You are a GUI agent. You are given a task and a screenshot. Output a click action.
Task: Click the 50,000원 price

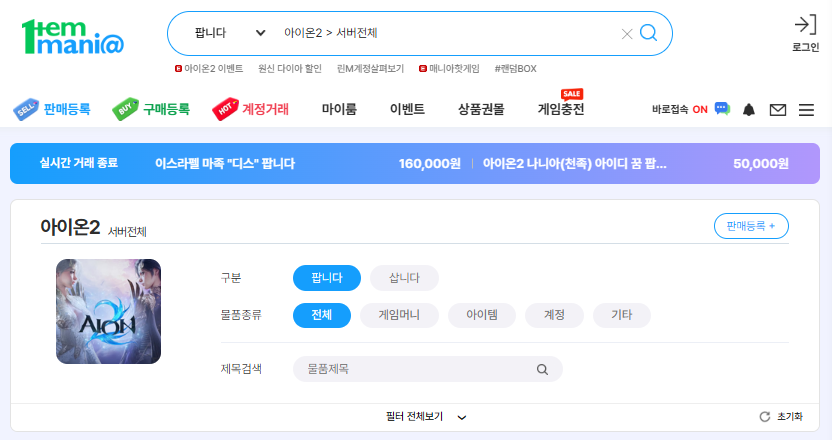pyautogui.click(x=761, y=163)
